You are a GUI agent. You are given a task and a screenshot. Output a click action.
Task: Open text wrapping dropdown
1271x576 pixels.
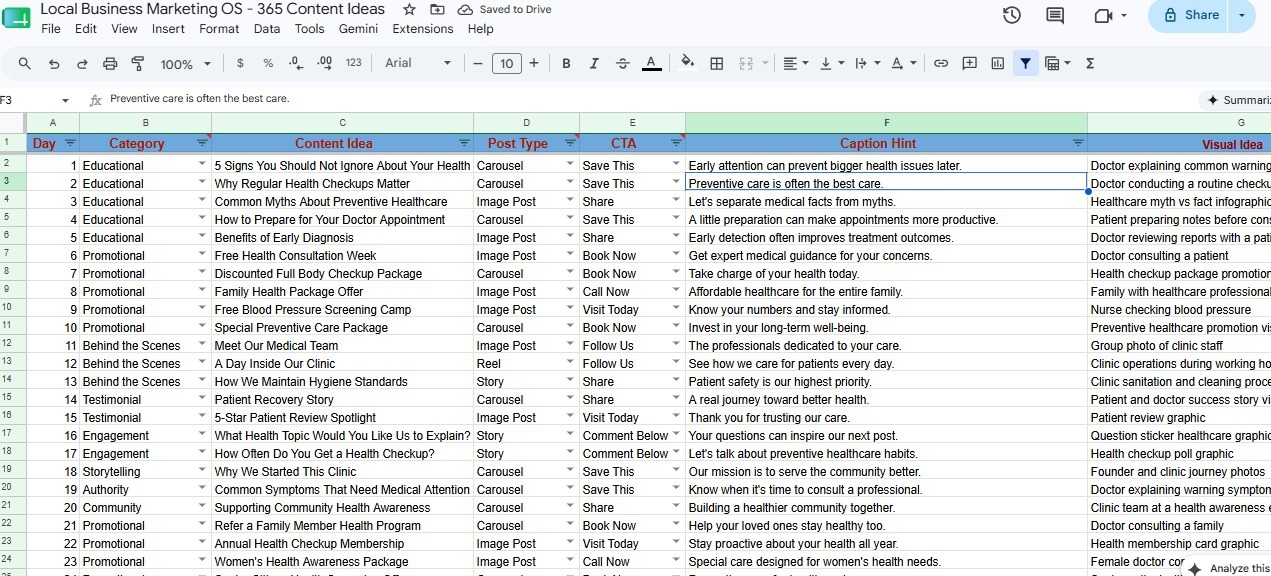tap(867, 63)
